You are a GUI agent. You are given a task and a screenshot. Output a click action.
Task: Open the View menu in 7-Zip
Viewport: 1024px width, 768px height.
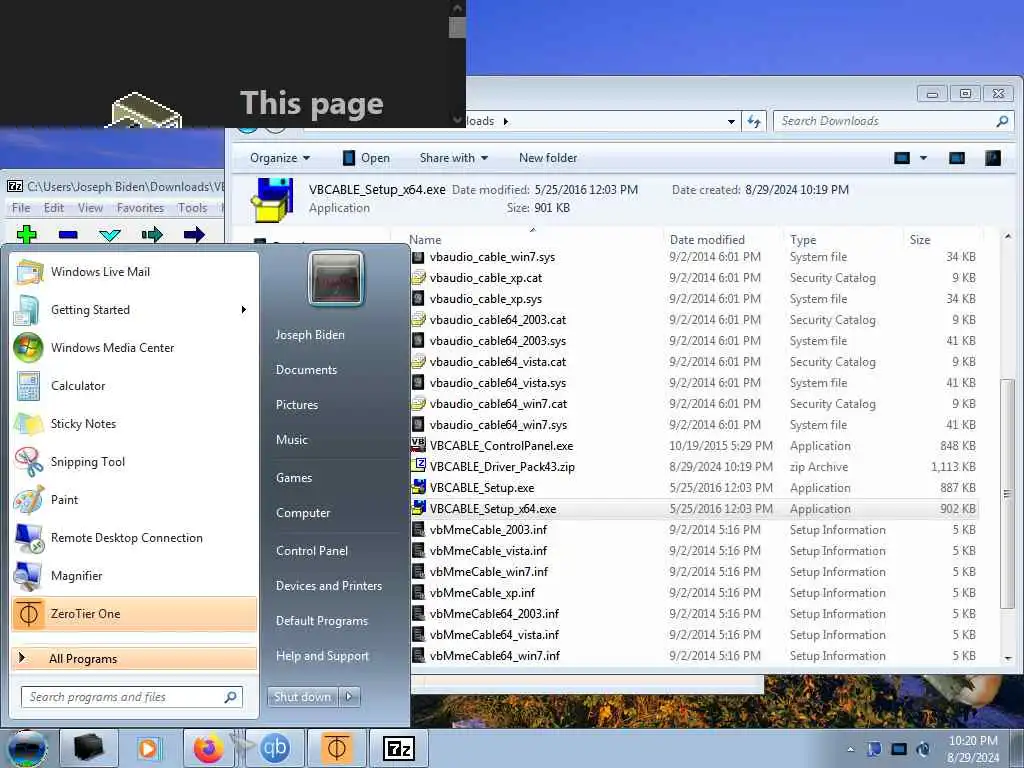coord(90,208)
